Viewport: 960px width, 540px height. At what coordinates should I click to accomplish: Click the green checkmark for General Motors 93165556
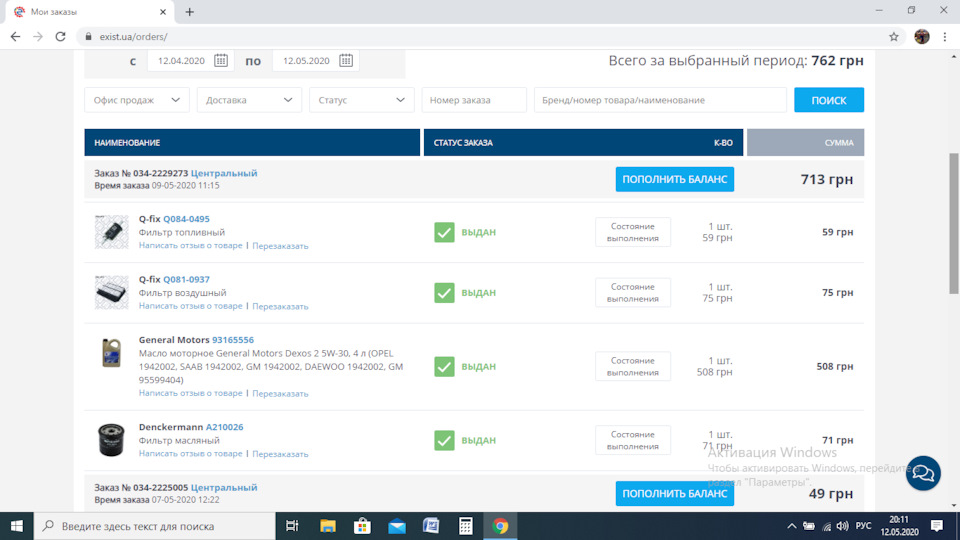[444, 366]
